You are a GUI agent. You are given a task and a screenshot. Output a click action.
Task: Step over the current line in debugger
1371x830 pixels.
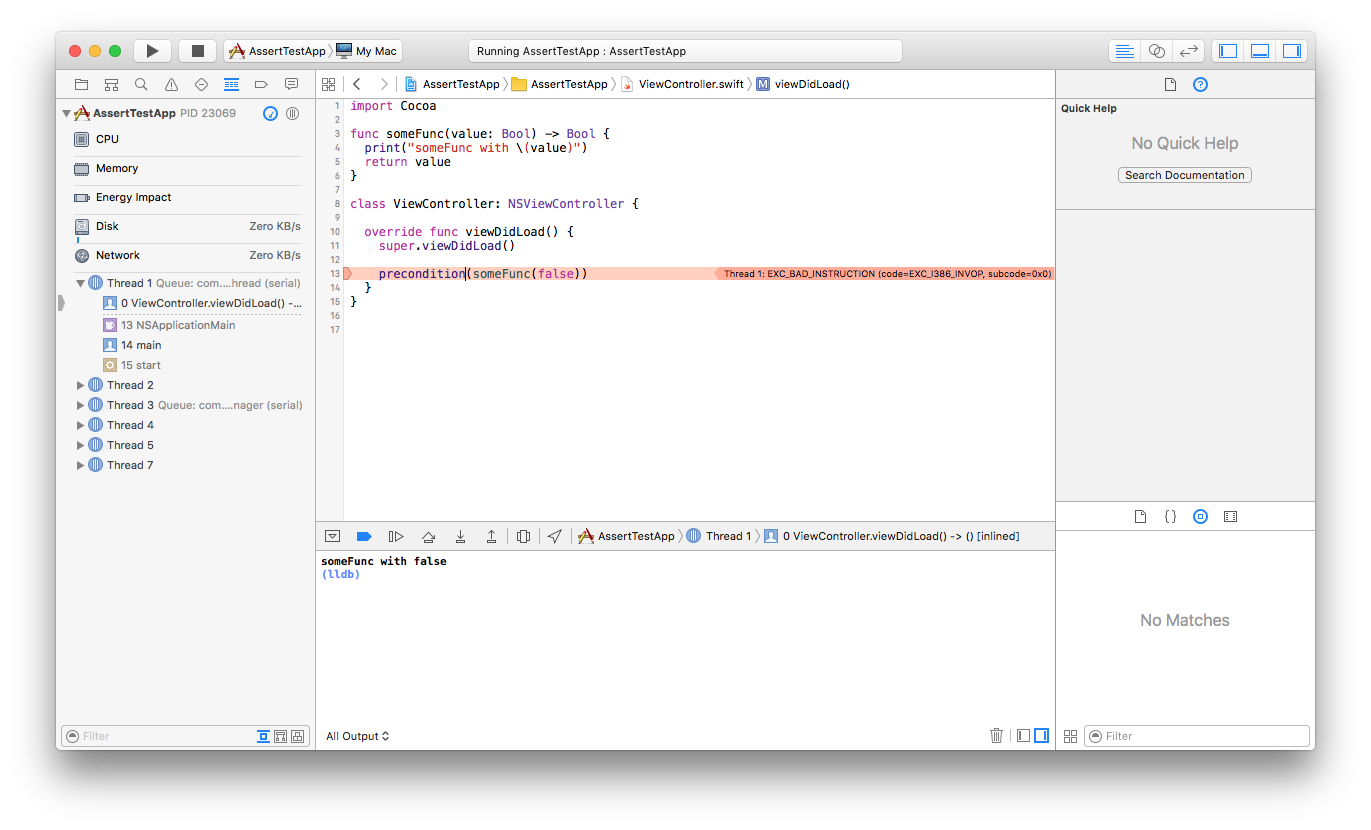pyautogui.click(x=428, y=536)
